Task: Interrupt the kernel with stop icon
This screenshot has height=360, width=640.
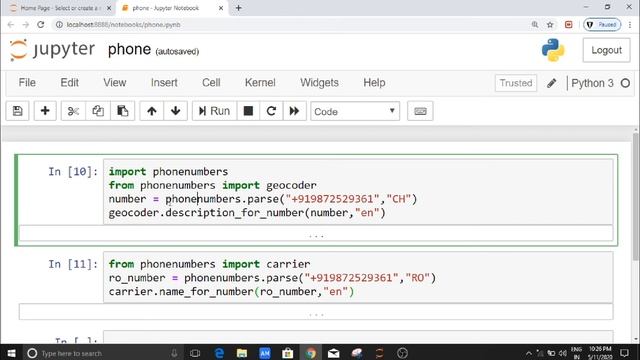Action: [248, 111]
